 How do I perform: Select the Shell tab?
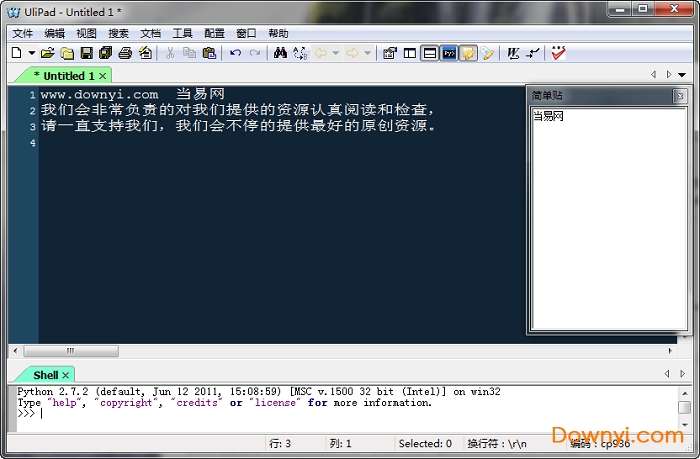(x=46, y=375)
